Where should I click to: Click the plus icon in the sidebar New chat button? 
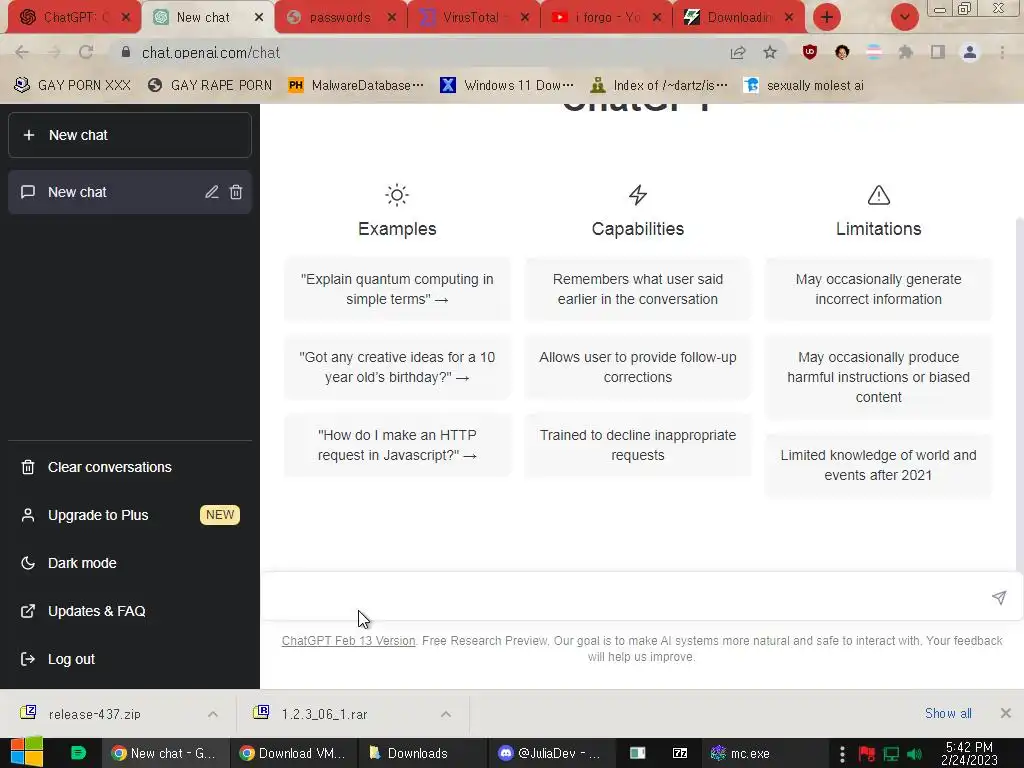pyautogui.click(x=29, y=135)
